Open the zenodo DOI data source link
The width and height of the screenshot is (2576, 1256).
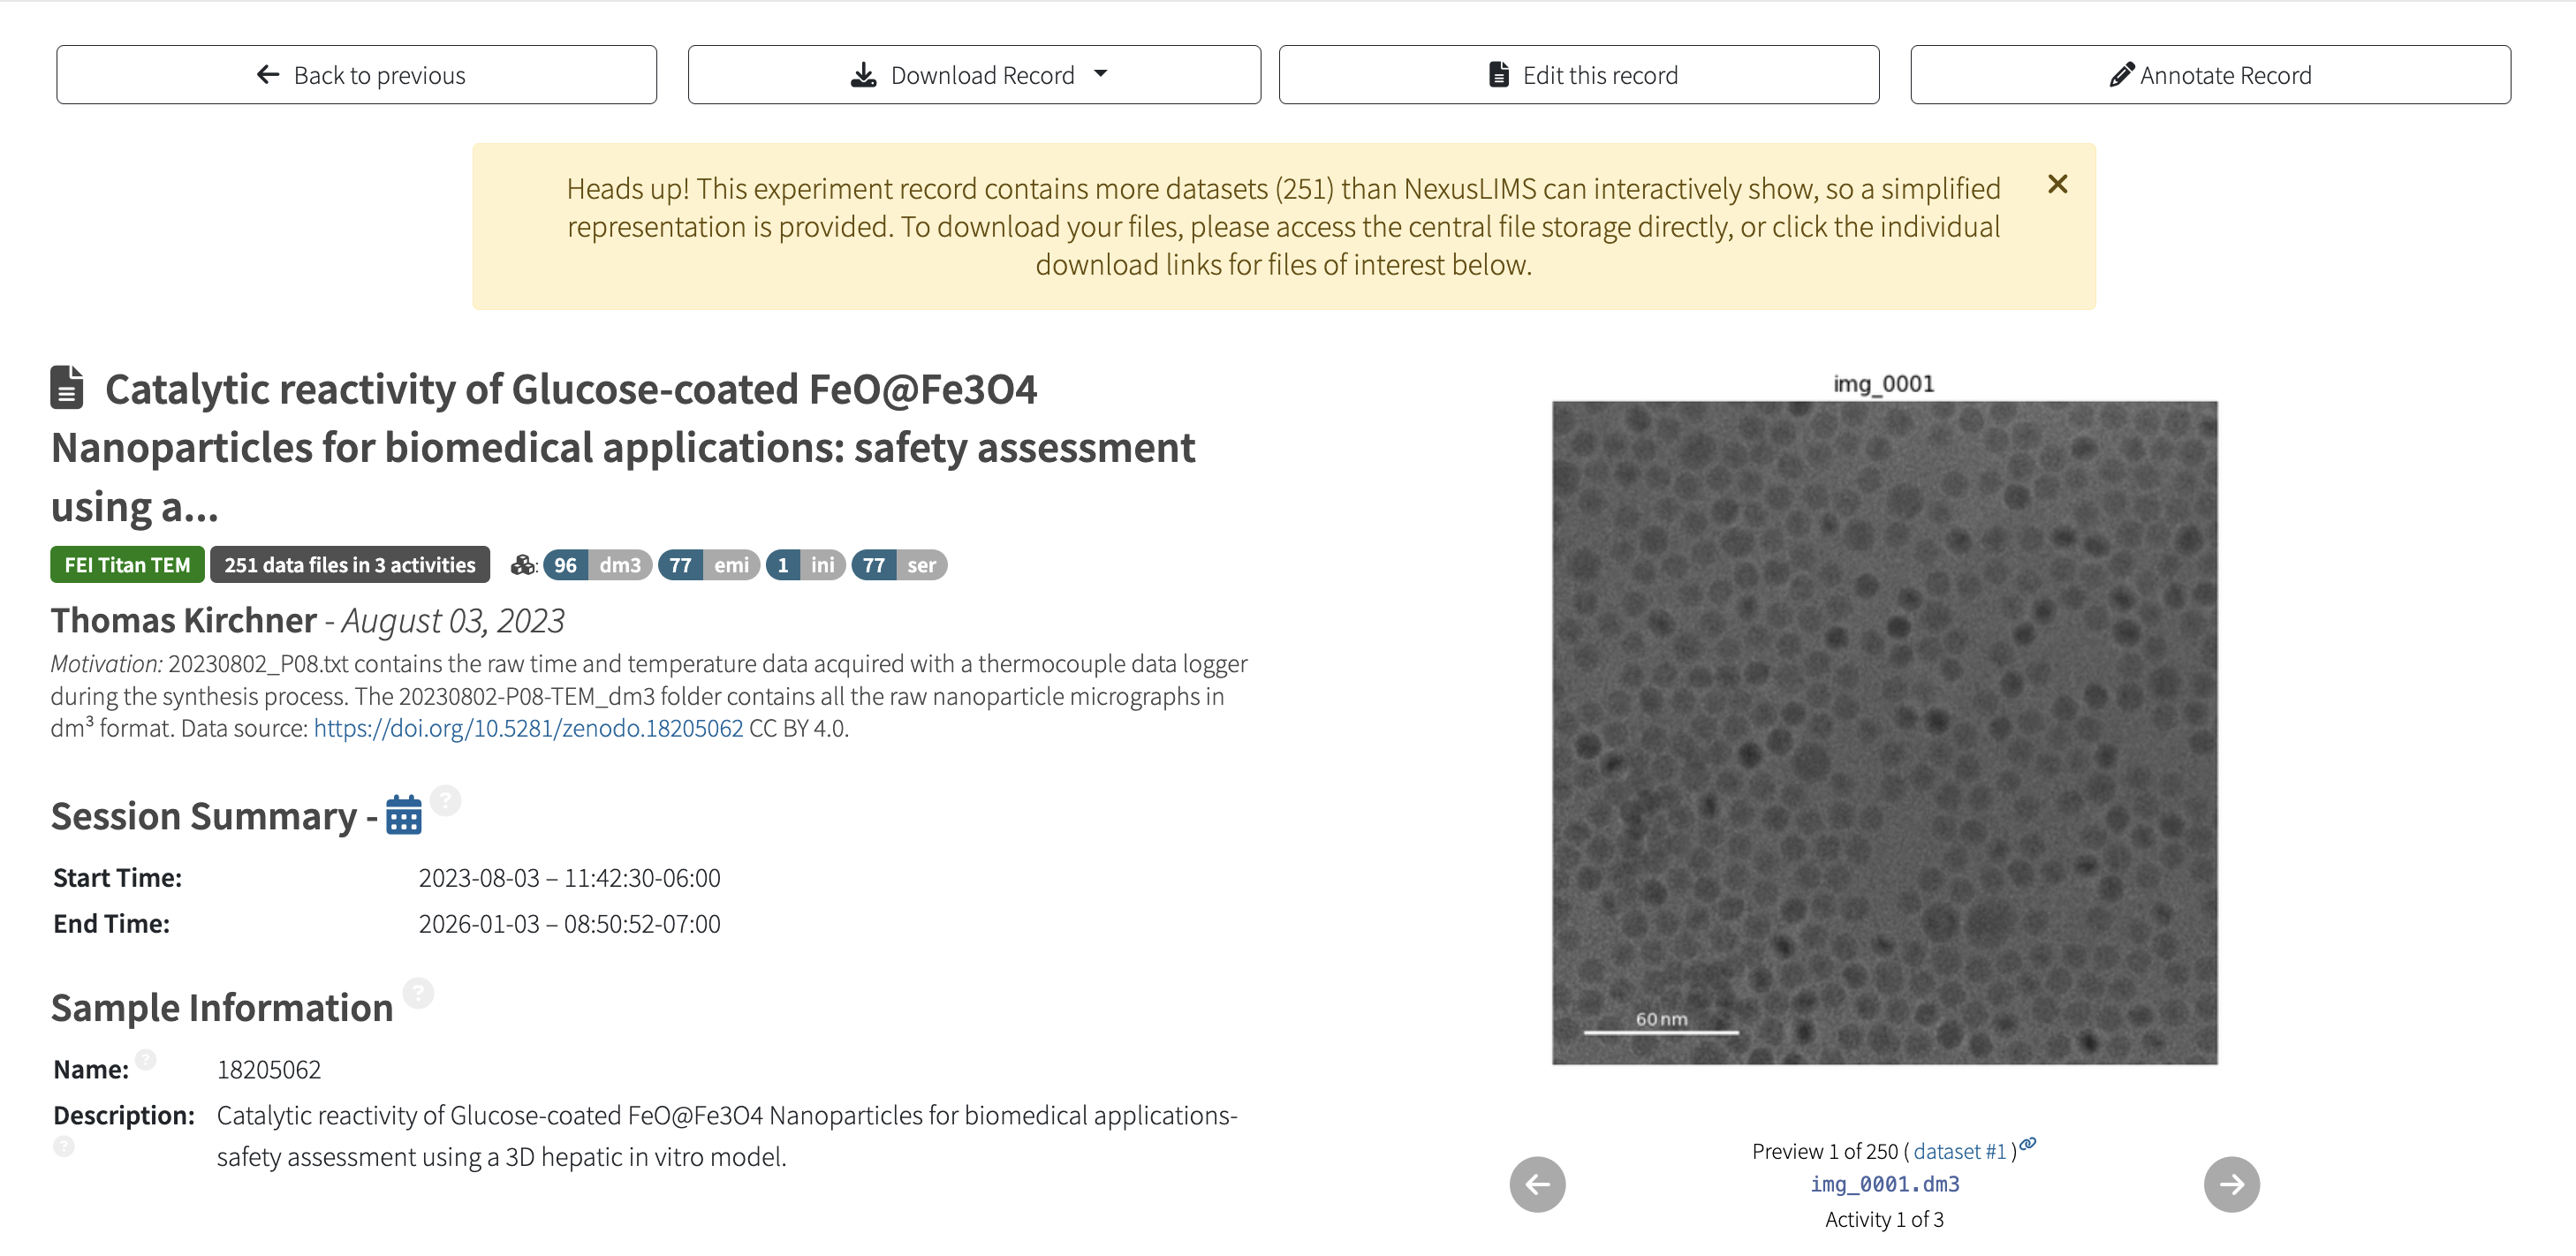tap(528, 728)
